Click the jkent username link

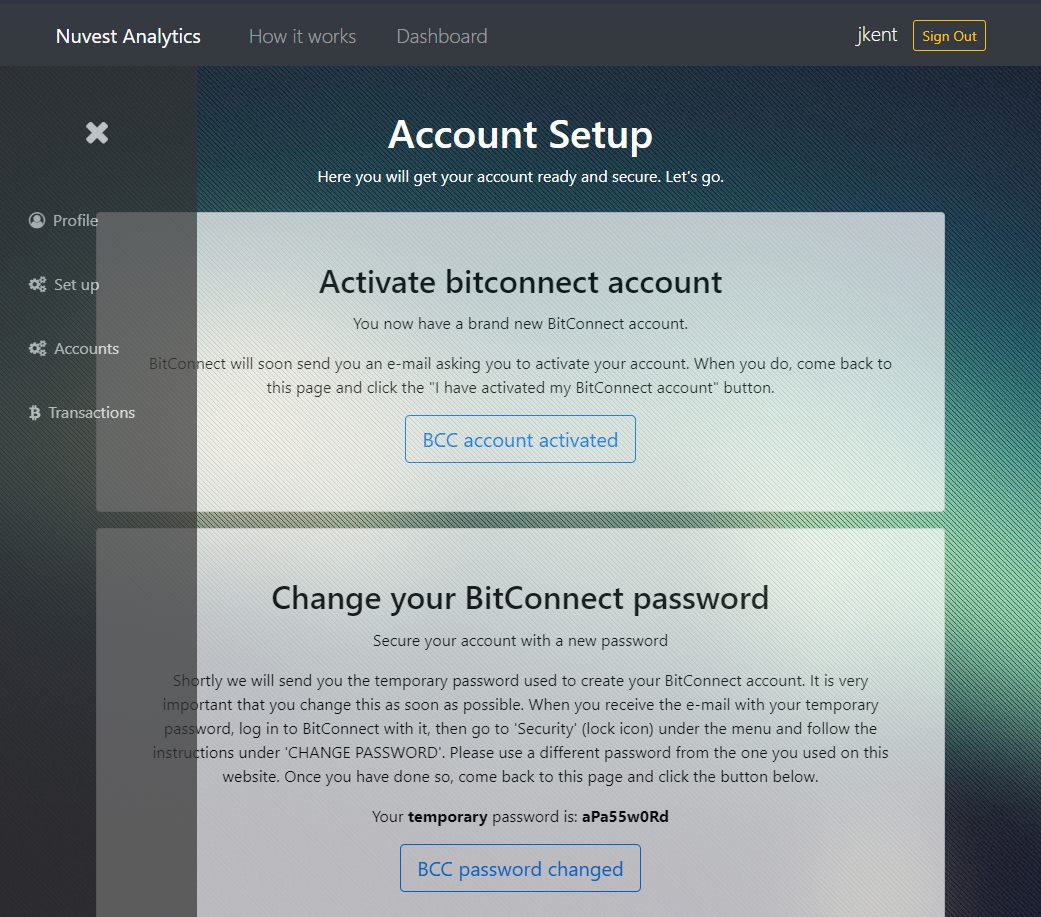[876, 35]
